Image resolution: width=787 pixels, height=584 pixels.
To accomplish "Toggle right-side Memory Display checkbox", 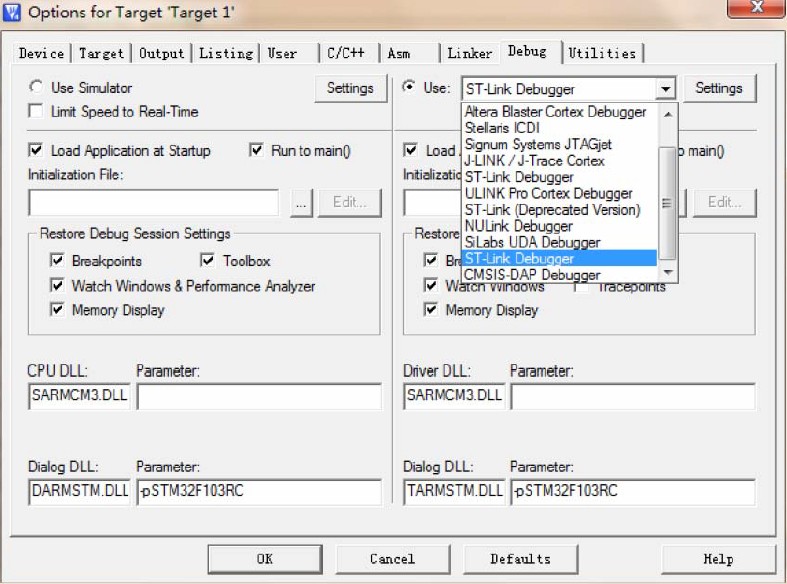I will click(x=431, y=309).
